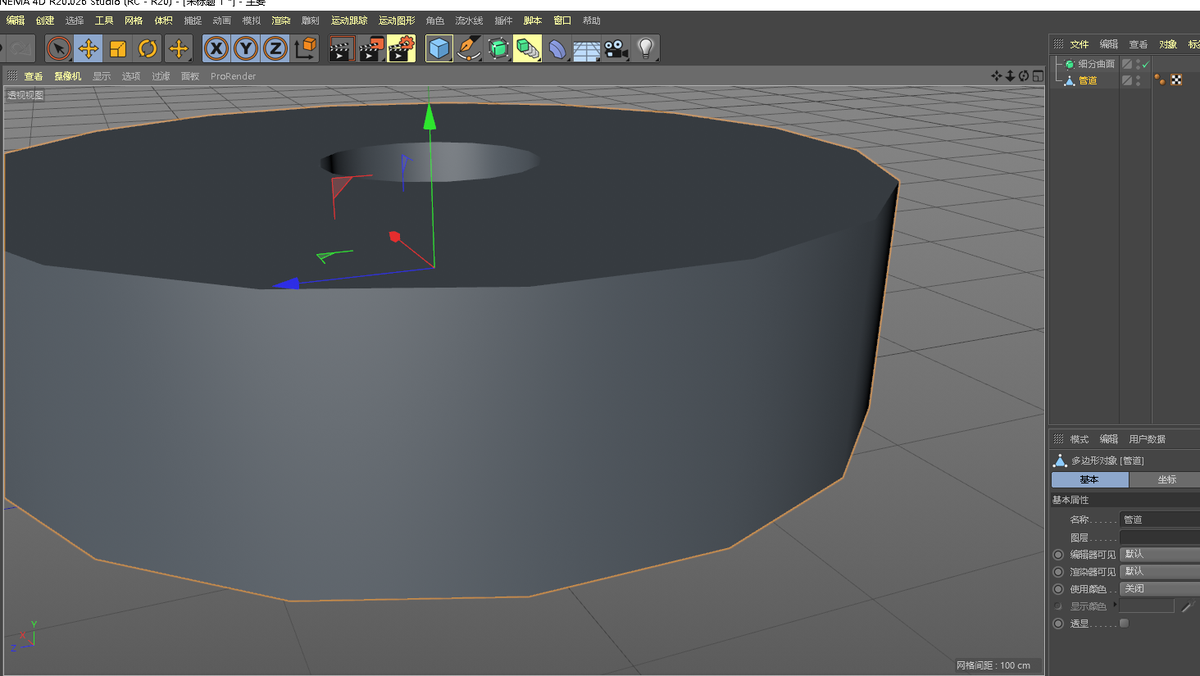
Task: Click the 图层 input field
Action: coord(1160,537)
